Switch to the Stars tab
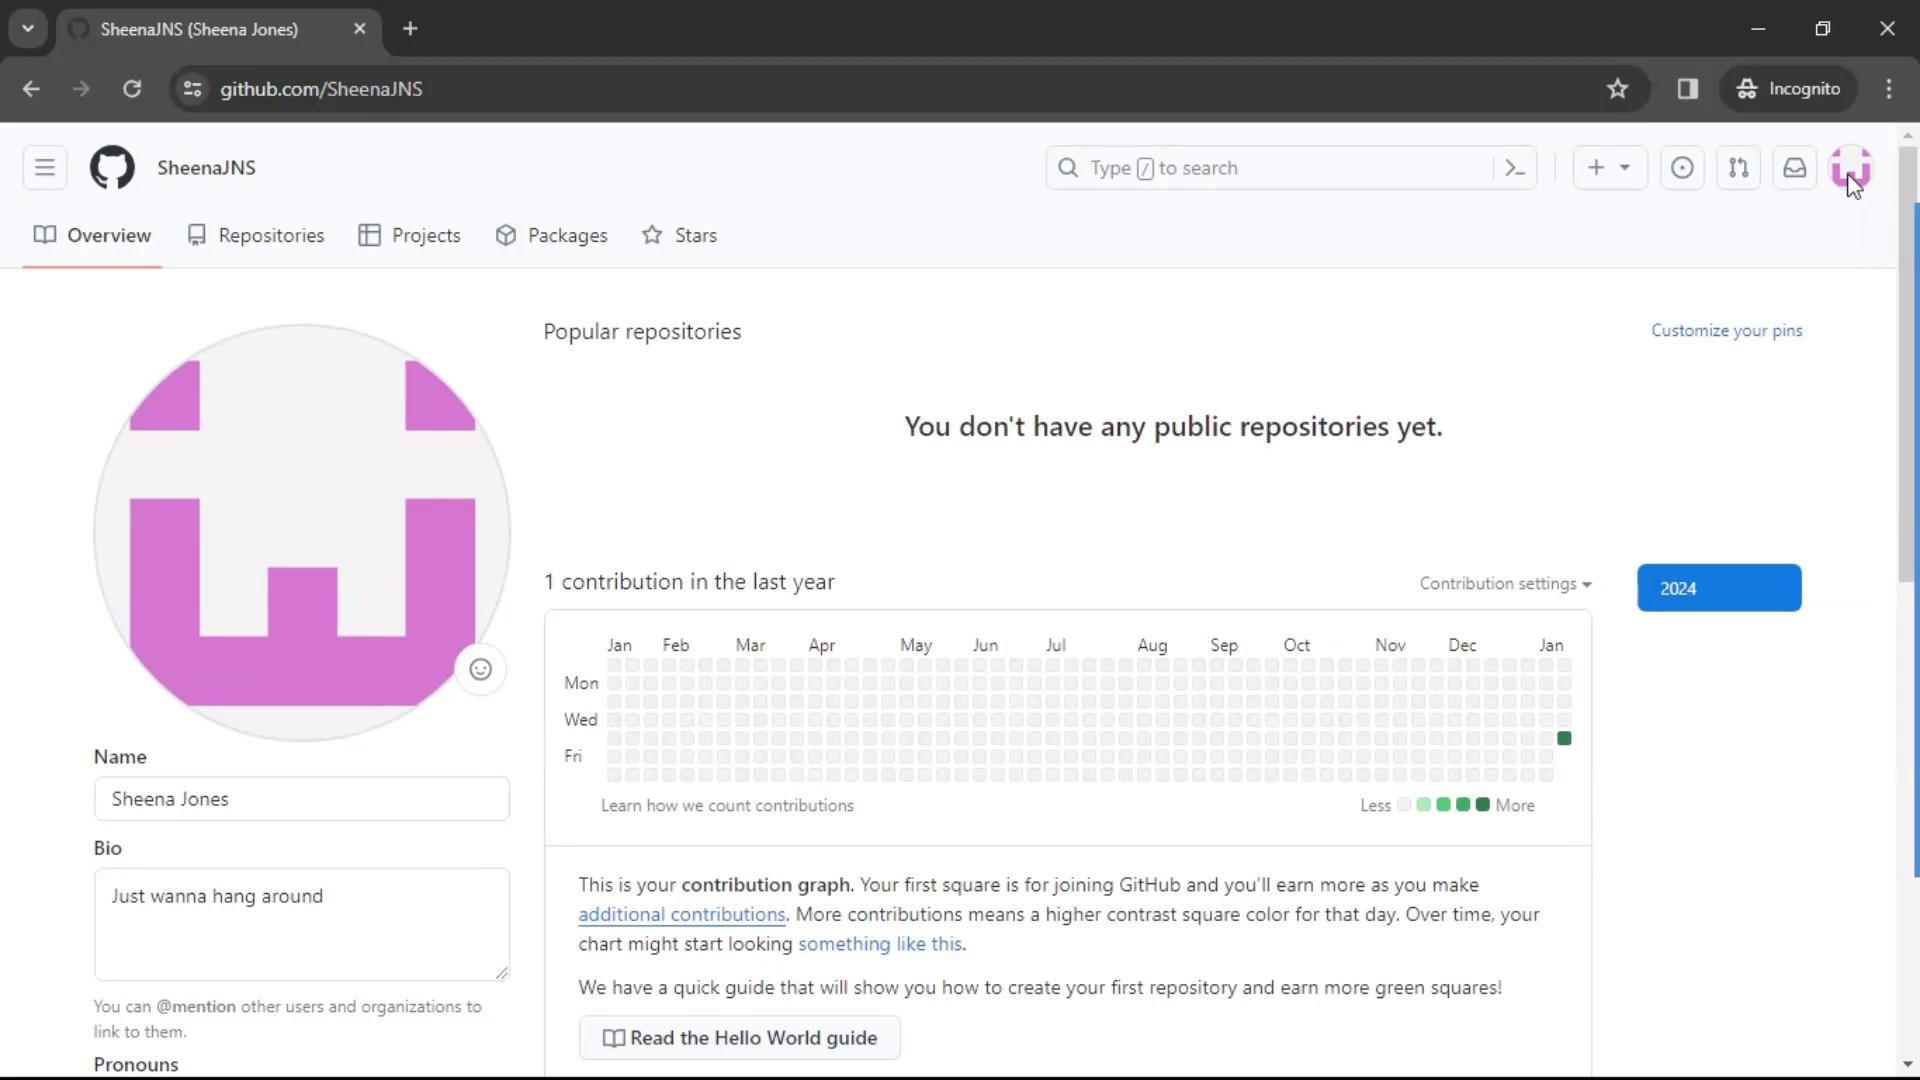This screenshot has height=1080, width=1920. coord(682,235)
